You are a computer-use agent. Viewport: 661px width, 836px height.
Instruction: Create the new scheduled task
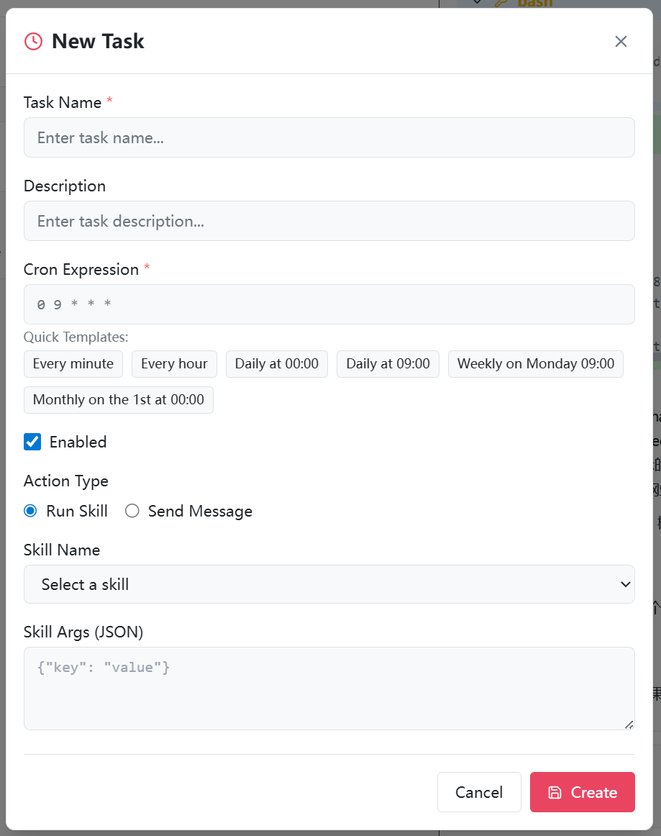582,791
